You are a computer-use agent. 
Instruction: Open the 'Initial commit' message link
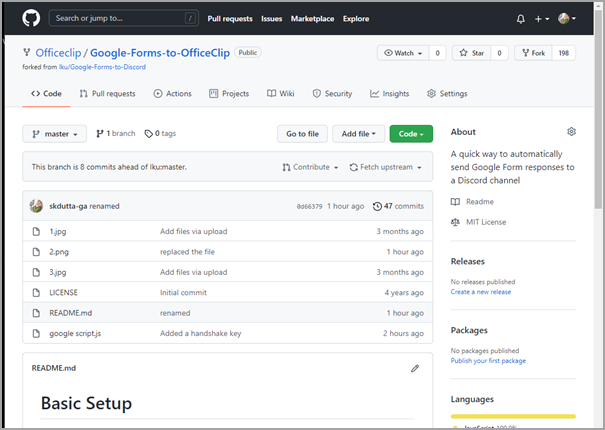pyautogui.click(x=183, y=293)
